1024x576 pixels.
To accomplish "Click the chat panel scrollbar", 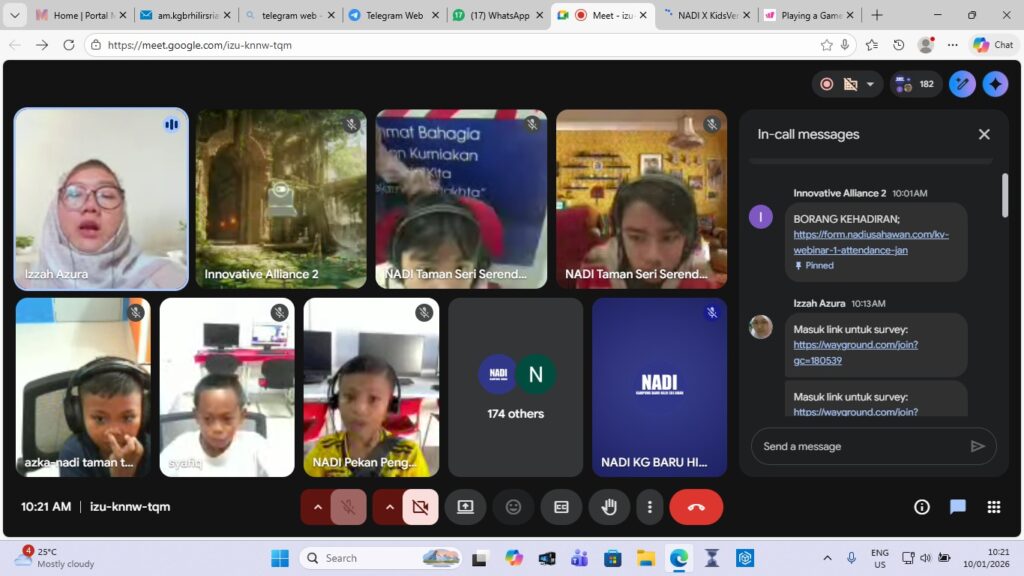I will click(x=1005, y=195).
